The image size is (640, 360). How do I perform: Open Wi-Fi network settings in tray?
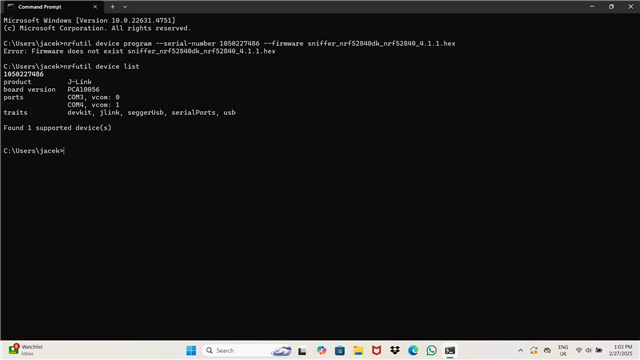(578, 350)
